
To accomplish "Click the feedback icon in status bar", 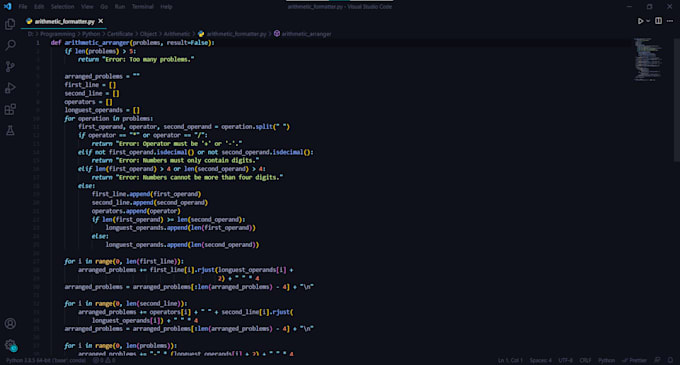I will [x=657, y=360].
